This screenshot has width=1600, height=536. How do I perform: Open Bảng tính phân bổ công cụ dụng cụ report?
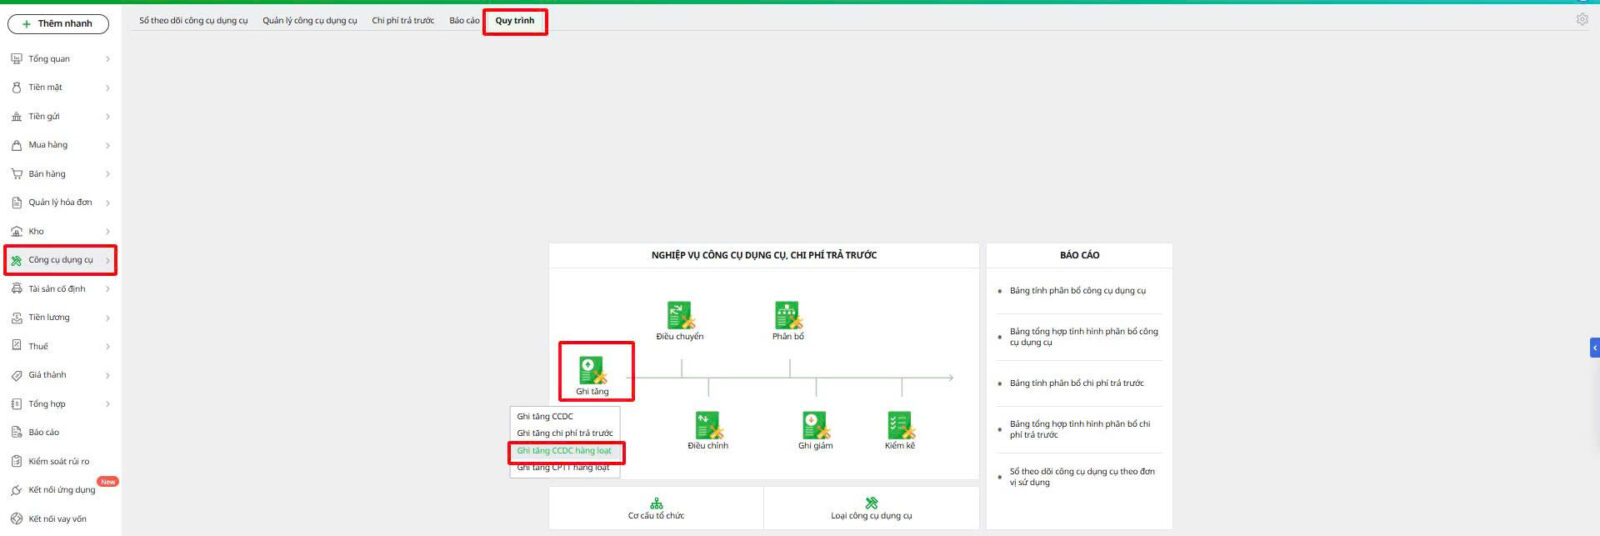pos(1077,291)
